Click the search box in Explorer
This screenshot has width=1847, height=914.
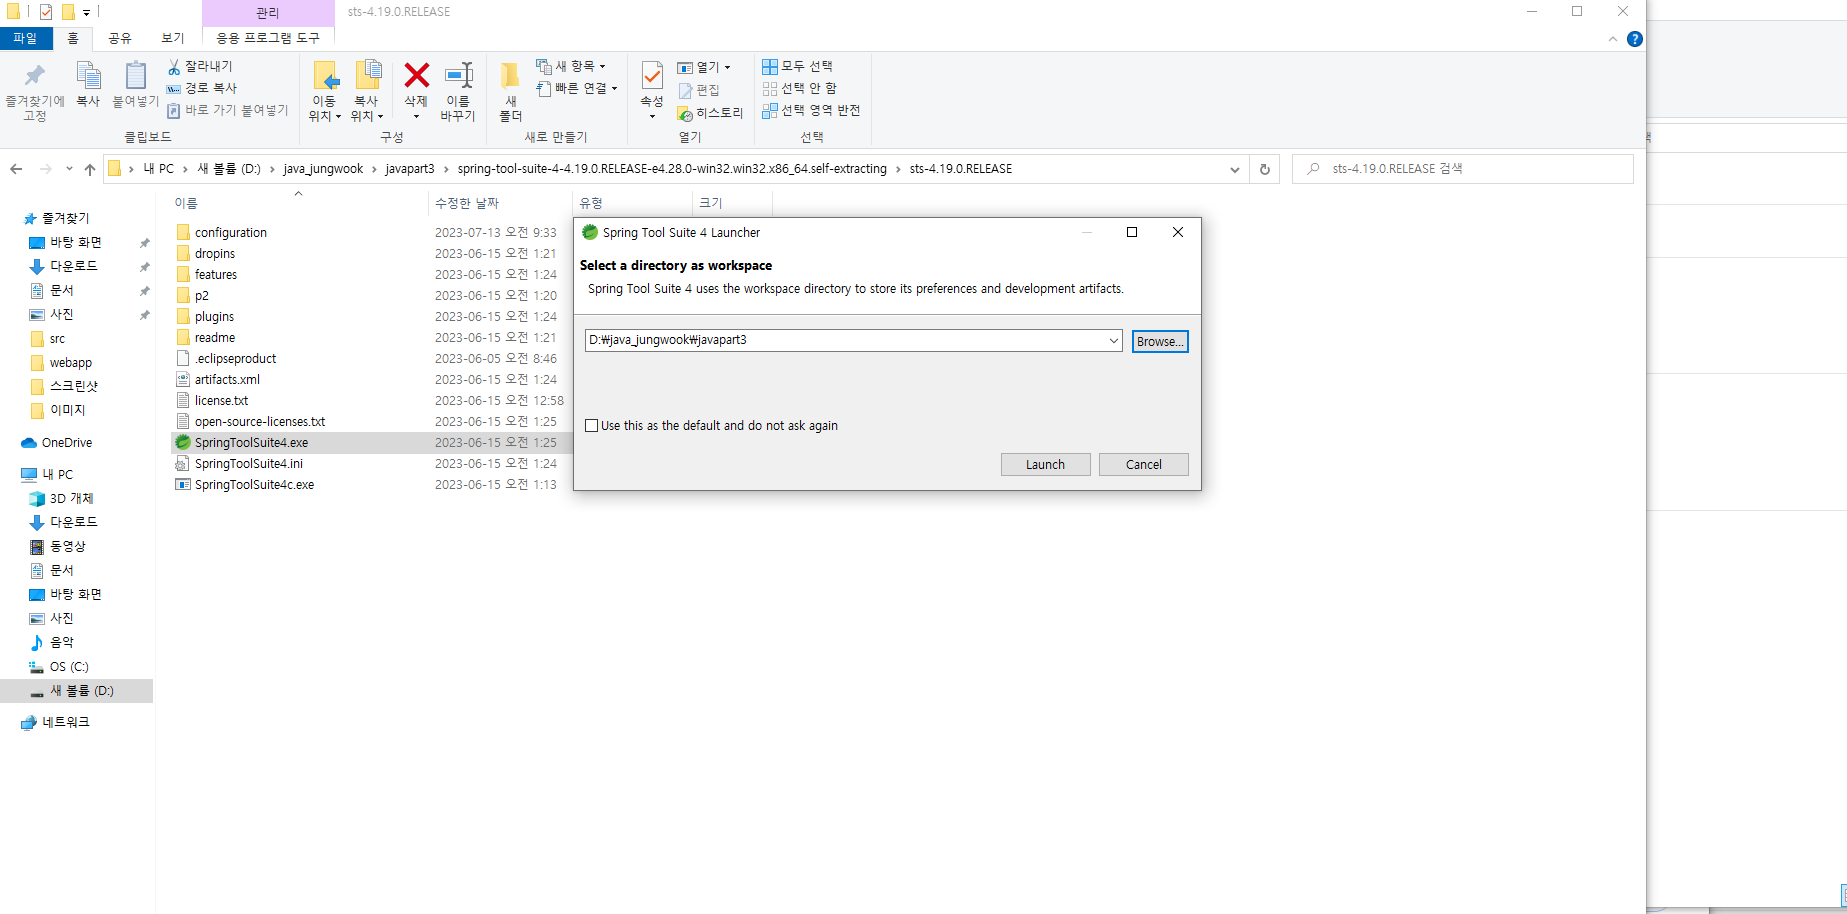(1462, 169)
